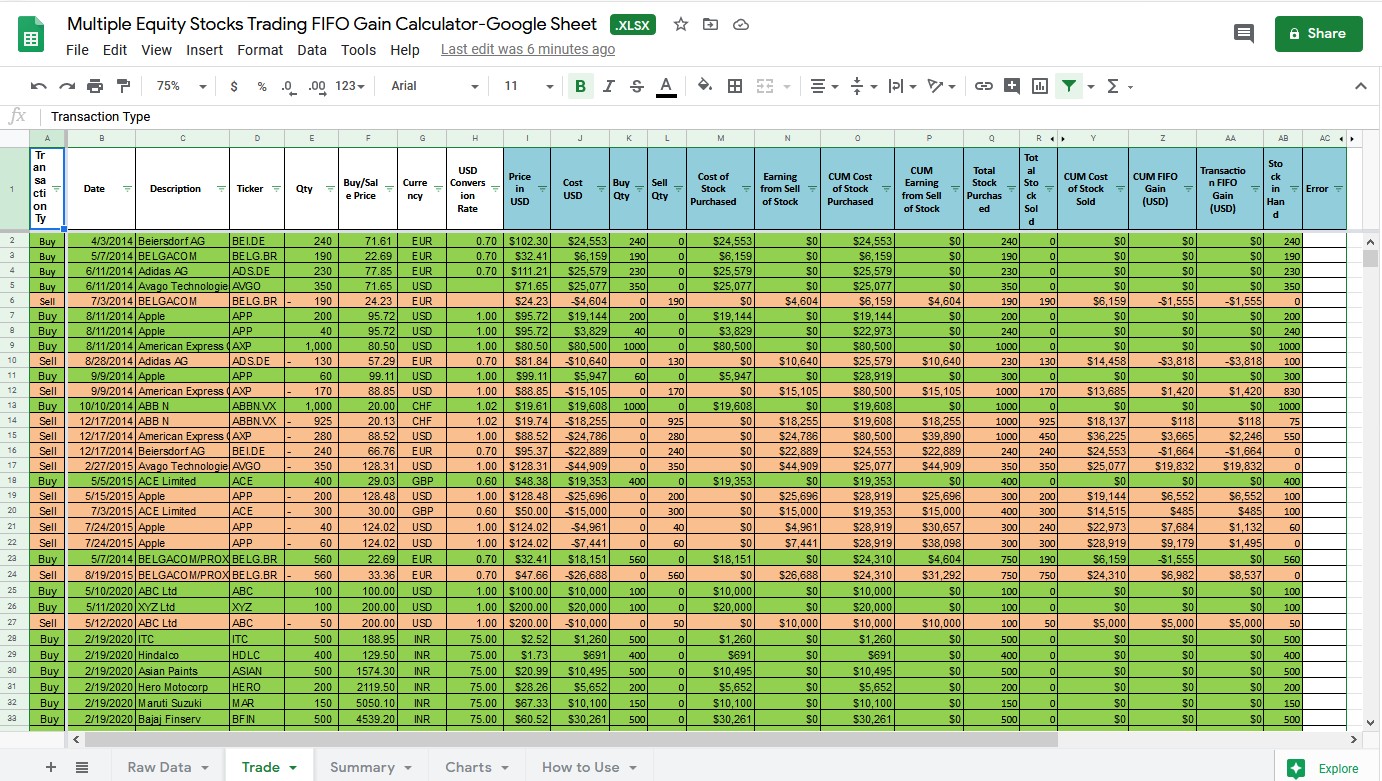Viewport: 1382px width, 781px height.
Task: Print the spreadsheet using the printer icon
Action: (95, 86)
